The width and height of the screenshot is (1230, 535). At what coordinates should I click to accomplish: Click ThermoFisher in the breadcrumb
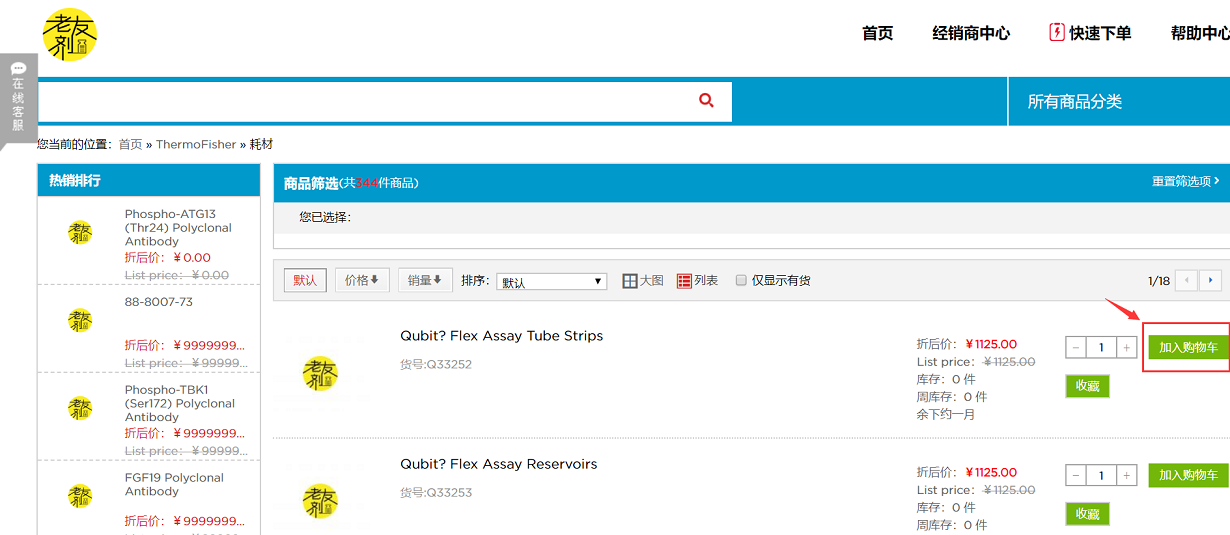point(196,144)
